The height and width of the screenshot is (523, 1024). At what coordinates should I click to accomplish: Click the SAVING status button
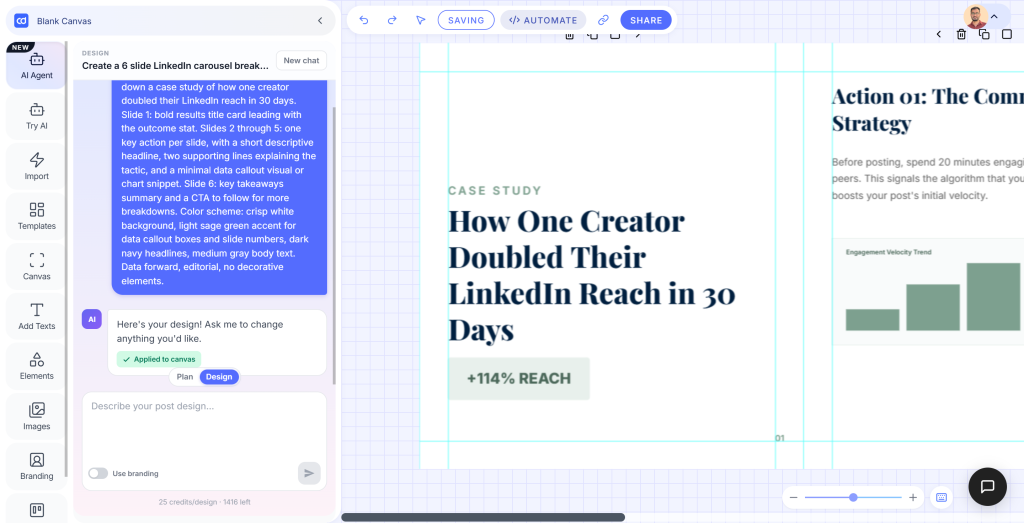click(466, 20)
